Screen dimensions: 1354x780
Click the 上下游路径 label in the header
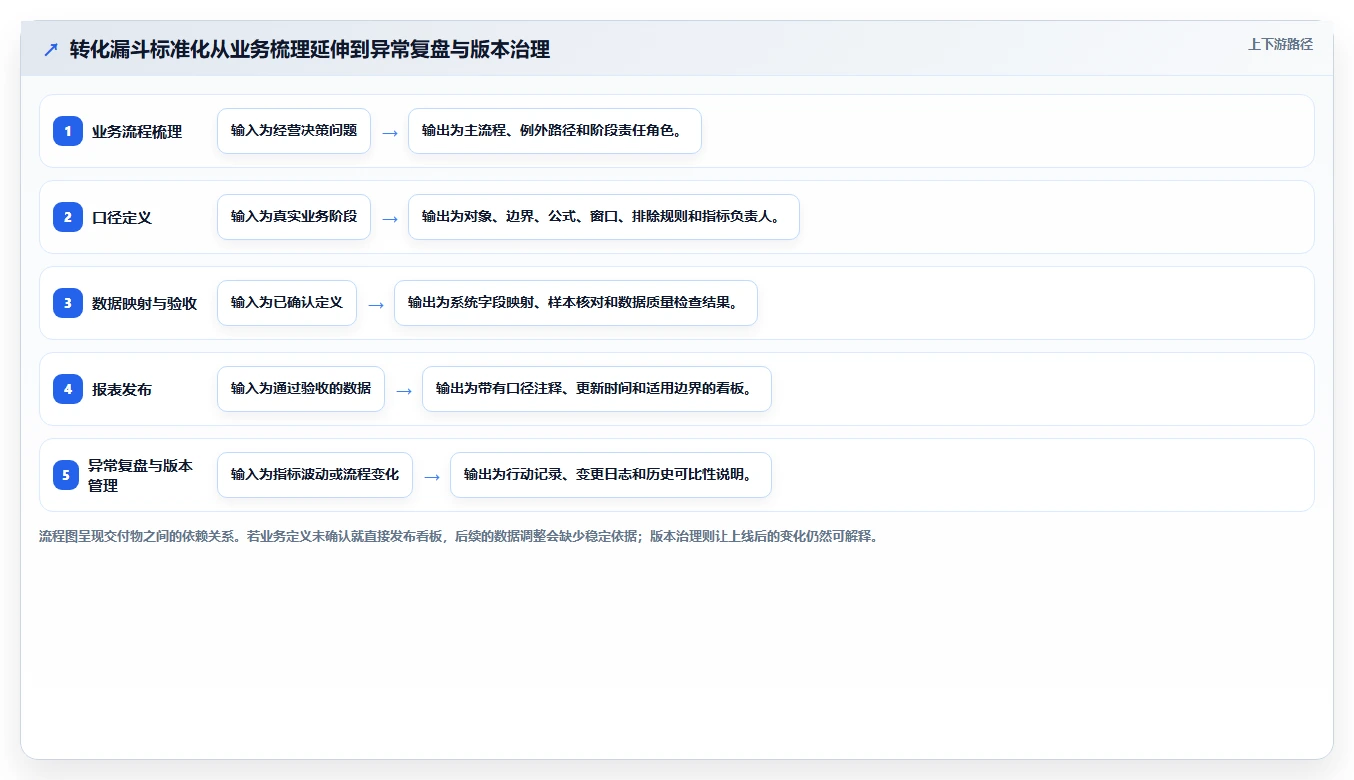click(x=1280, y=44)
